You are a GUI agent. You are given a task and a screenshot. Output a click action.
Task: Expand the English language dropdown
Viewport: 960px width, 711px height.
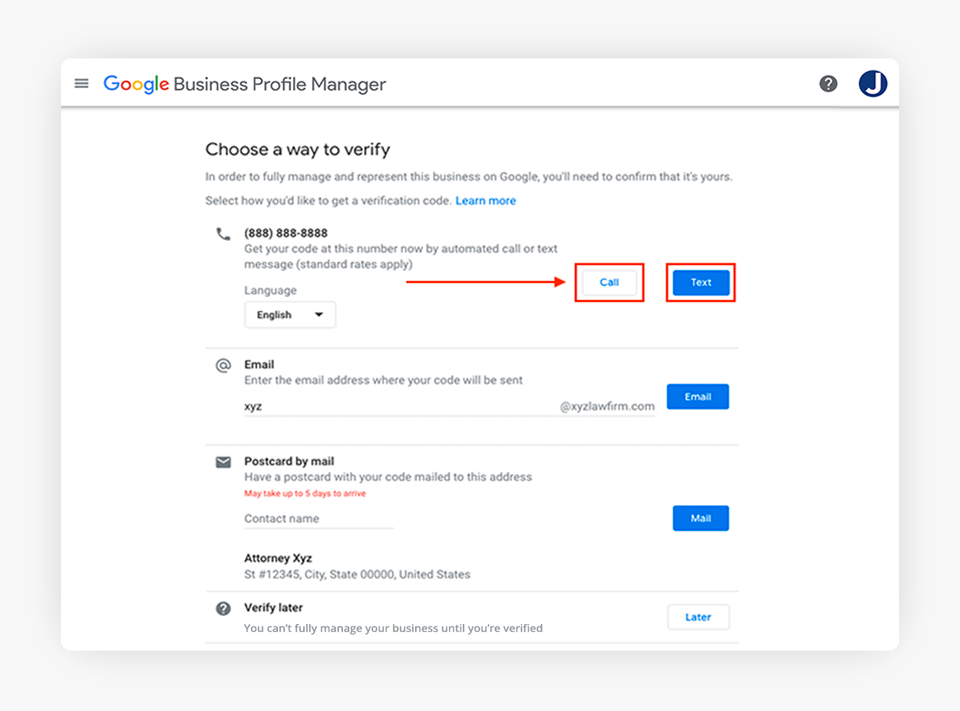point(290,315)
